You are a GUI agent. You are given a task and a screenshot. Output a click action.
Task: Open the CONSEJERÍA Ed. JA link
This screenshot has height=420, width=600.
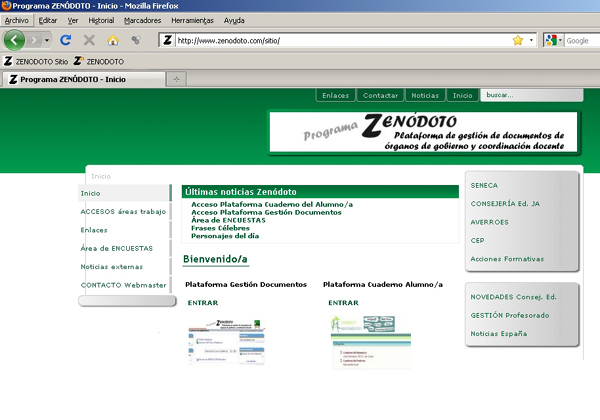(x=505, y=203)
